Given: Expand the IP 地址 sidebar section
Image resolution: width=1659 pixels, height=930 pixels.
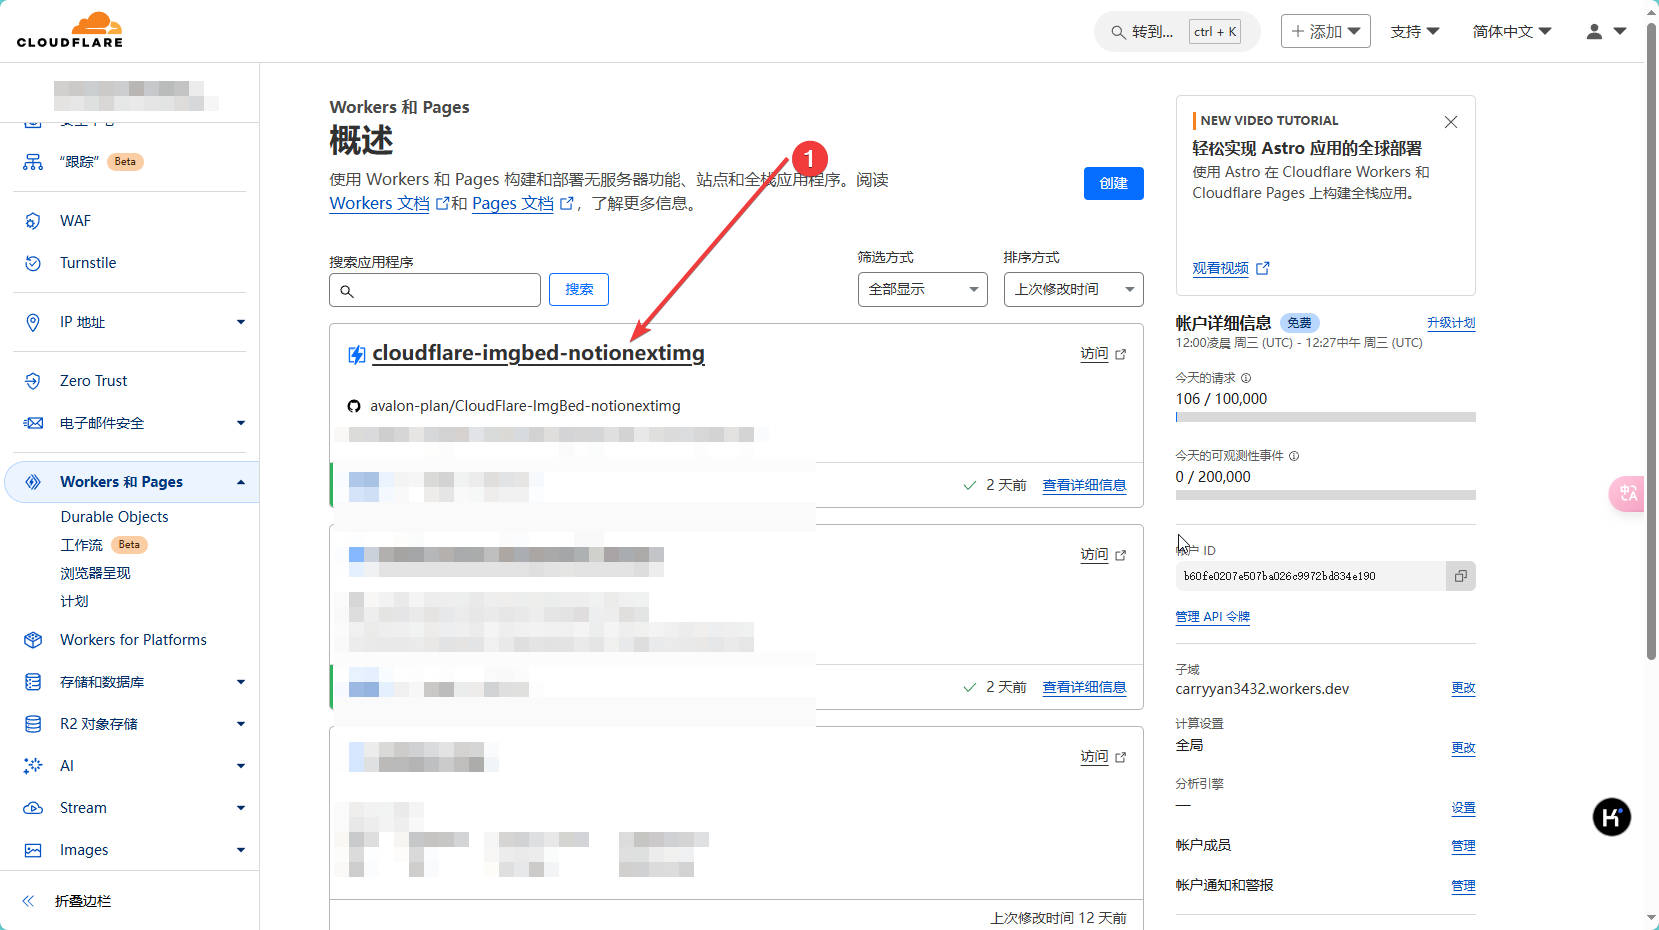Looking at the screenshot, I should 241,322.
